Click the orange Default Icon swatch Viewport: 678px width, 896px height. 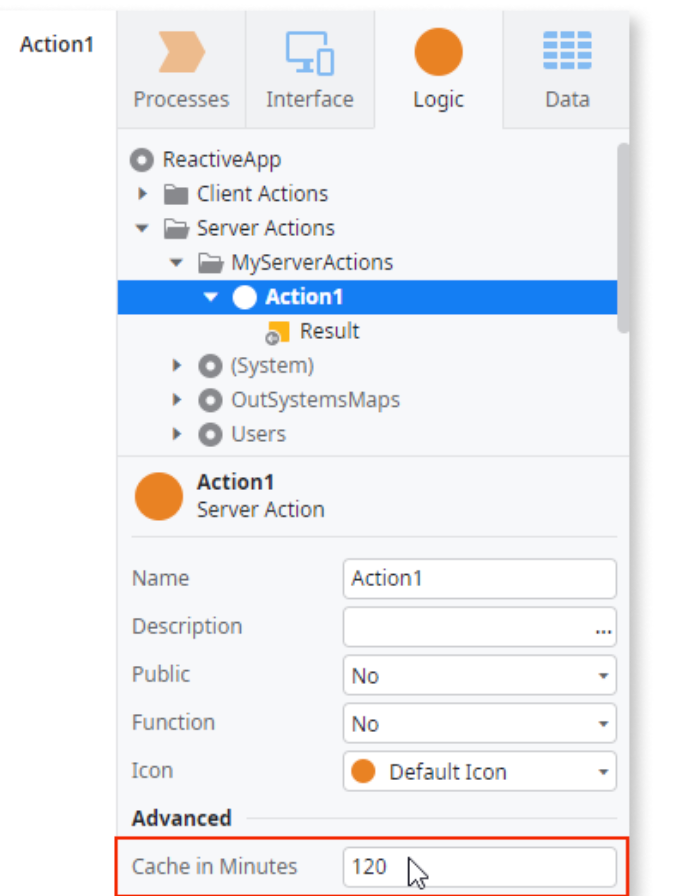(364, 771)
